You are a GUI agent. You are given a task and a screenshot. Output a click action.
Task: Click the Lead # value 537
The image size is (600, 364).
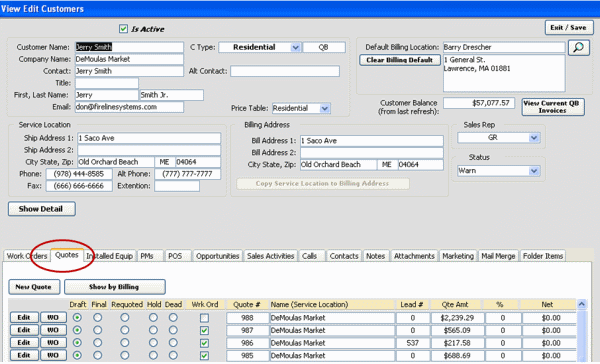coord(413,343)
